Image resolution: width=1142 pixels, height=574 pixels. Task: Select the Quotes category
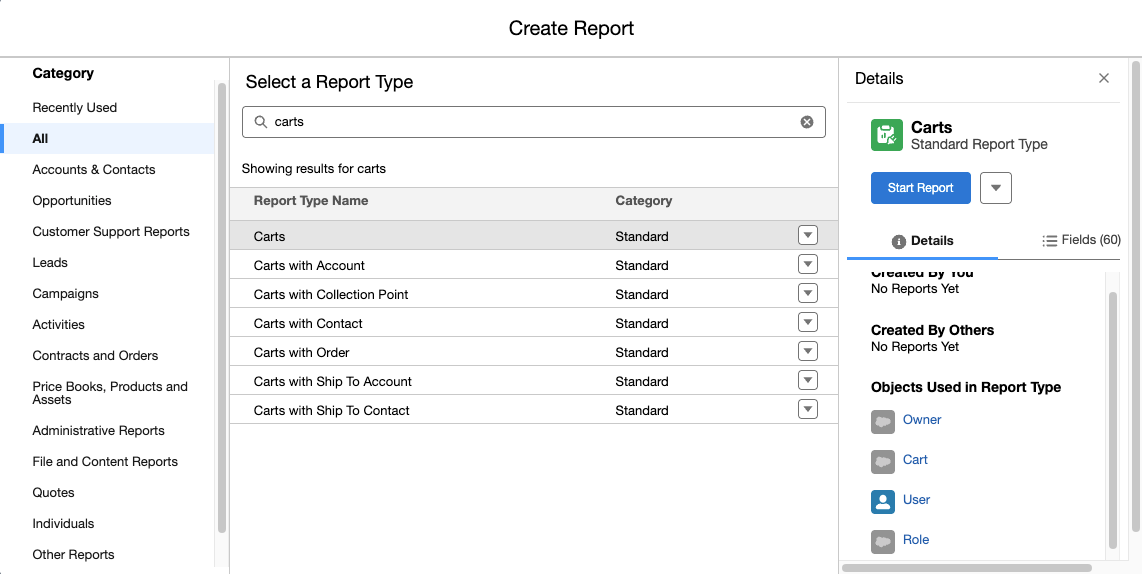pos(53,492)
